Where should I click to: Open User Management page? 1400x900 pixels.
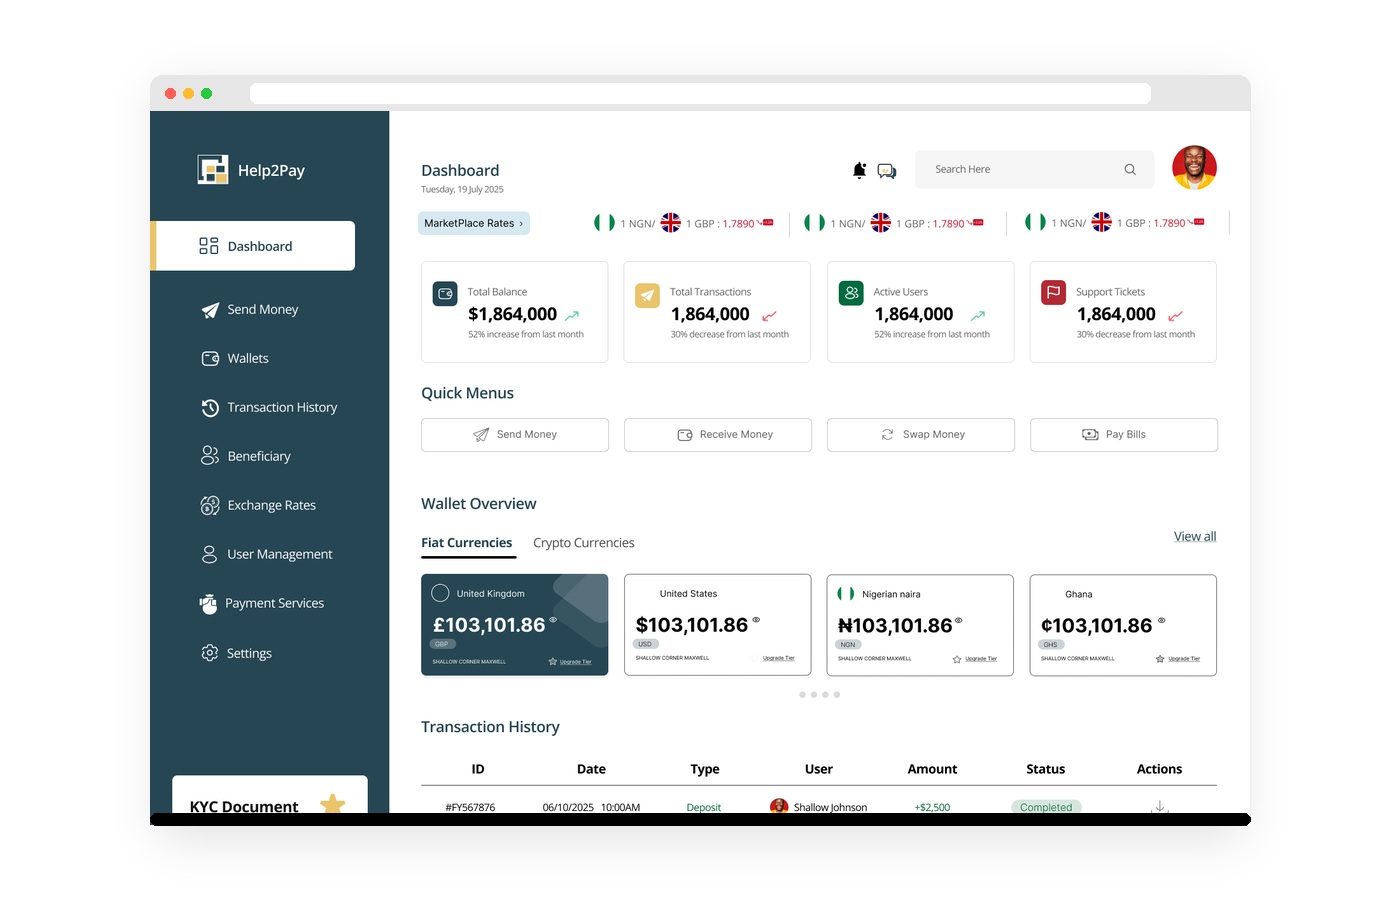pos(266,554)
